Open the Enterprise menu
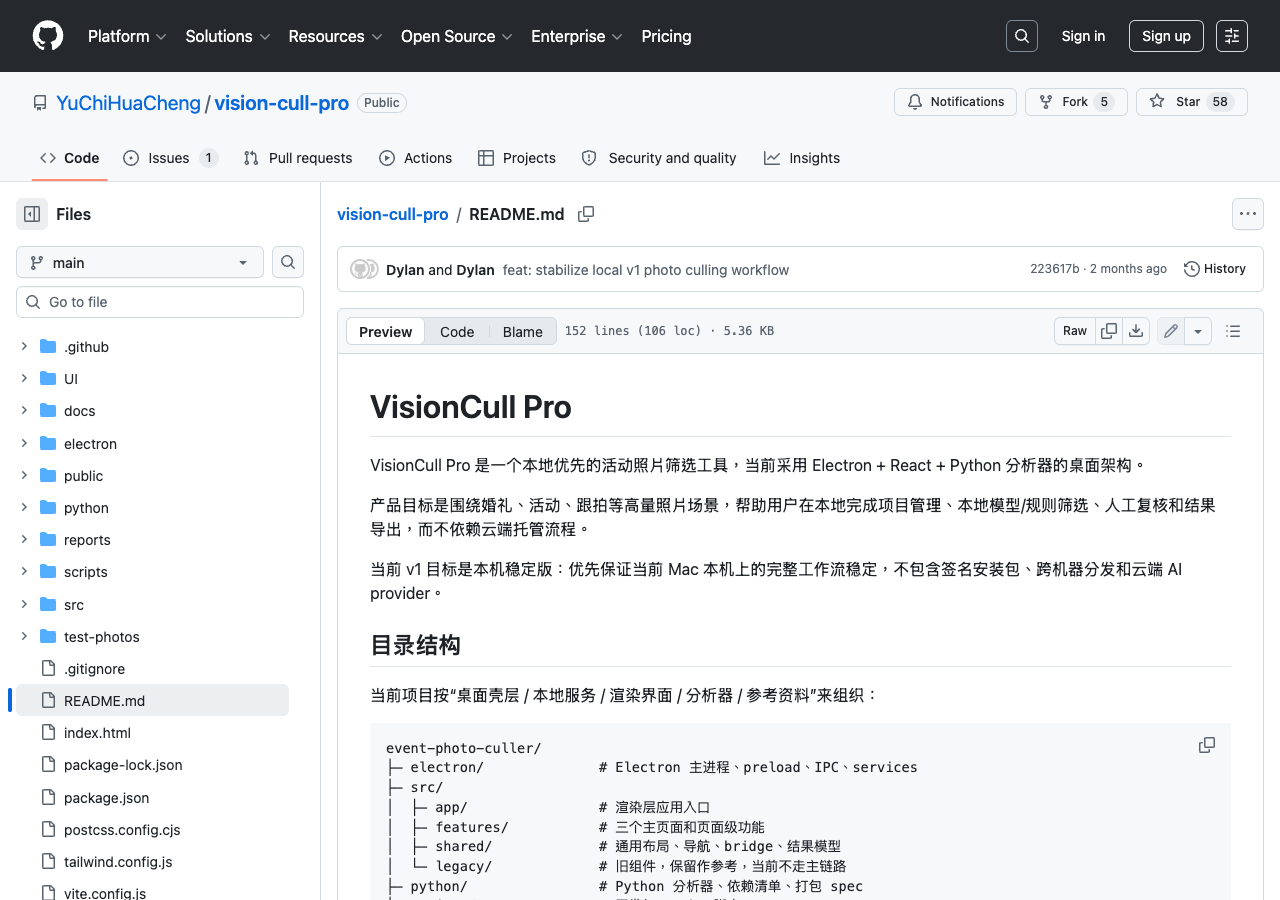The height and width of the screenshot is (900, 1280). tap(577, 36)
